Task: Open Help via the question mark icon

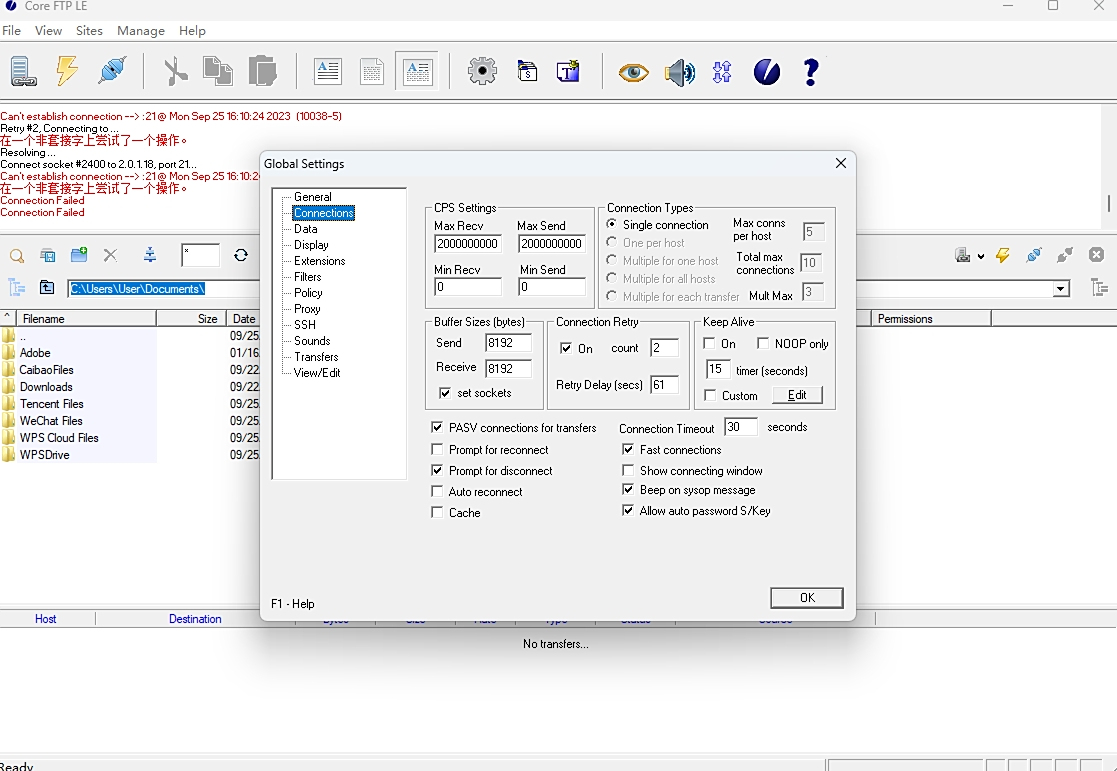Action: click(811, 71)
